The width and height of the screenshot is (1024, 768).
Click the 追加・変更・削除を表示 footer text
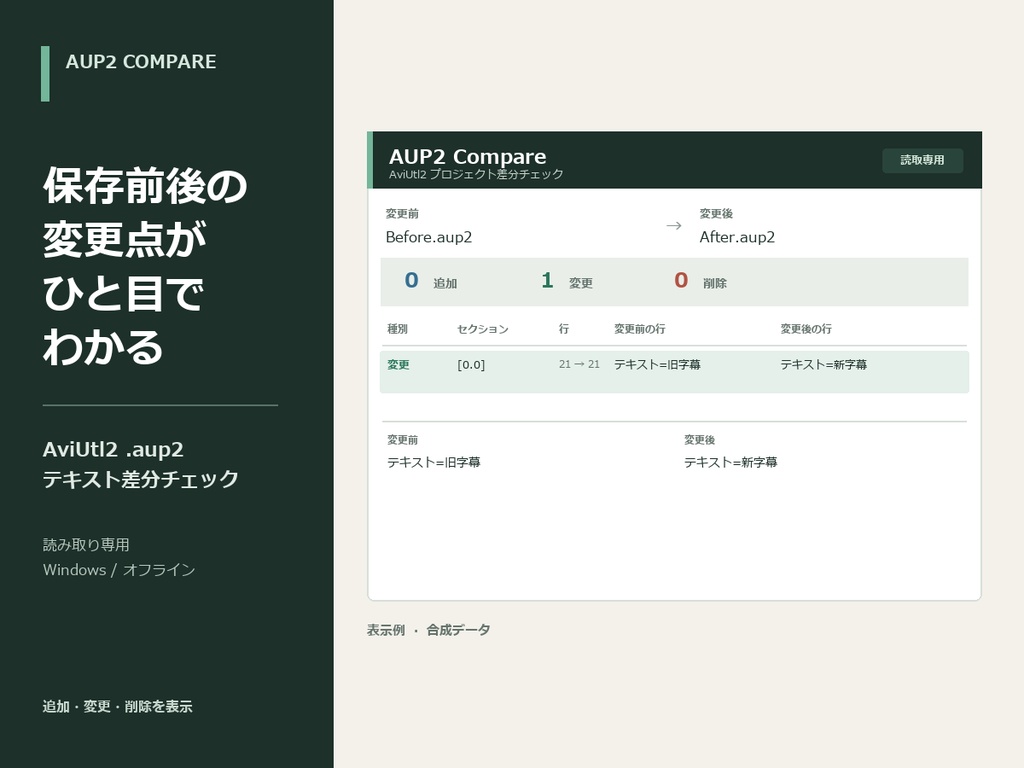click(x=118, y=707)
